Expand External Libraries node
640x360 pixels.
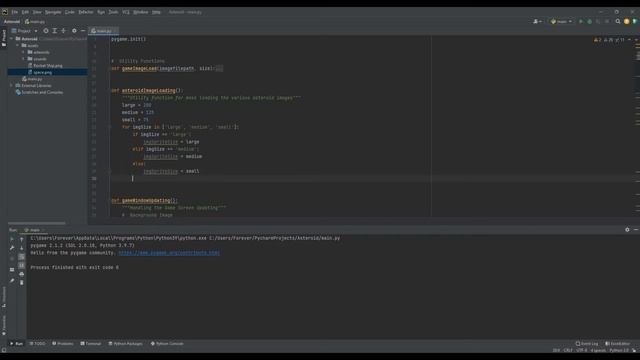11,86
